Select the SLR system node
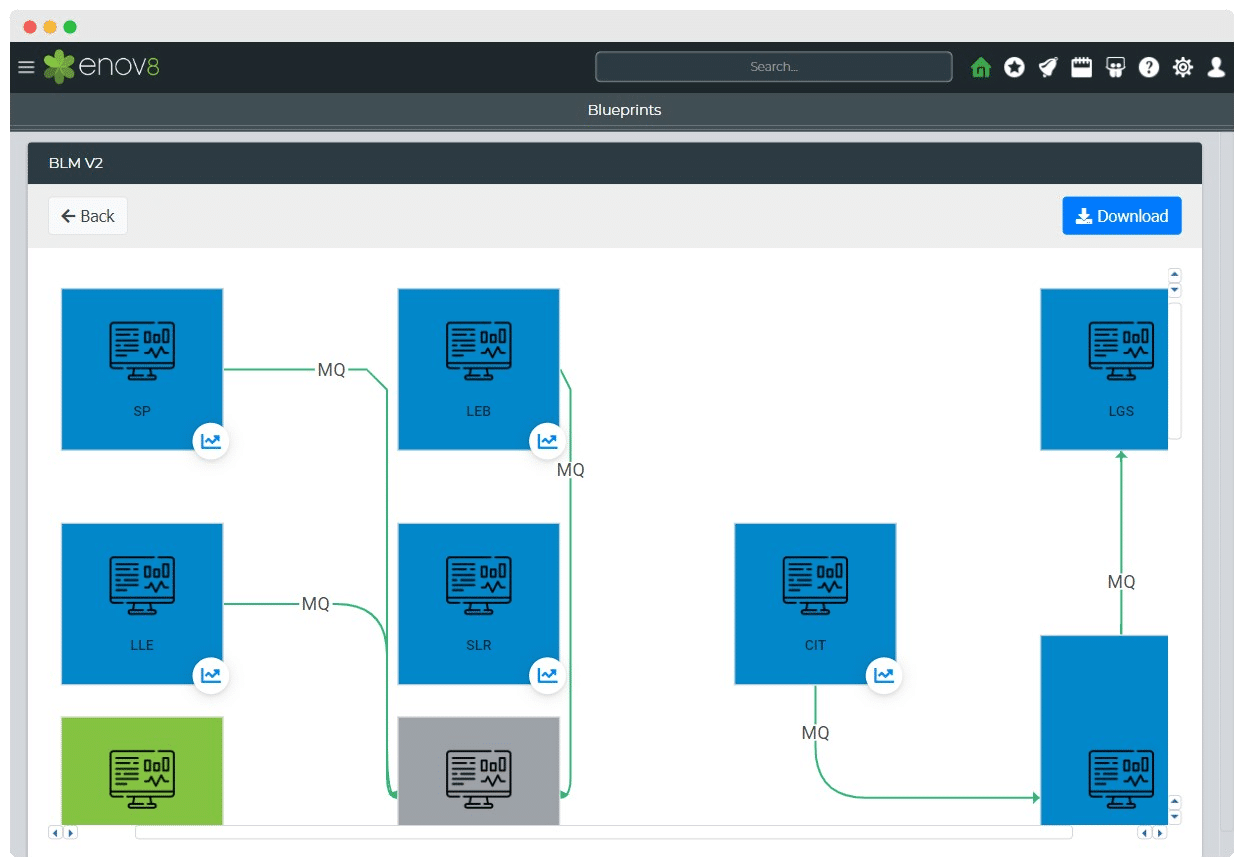The width and height of the screenshot is (1244, 867). click(x=478, y=603)
